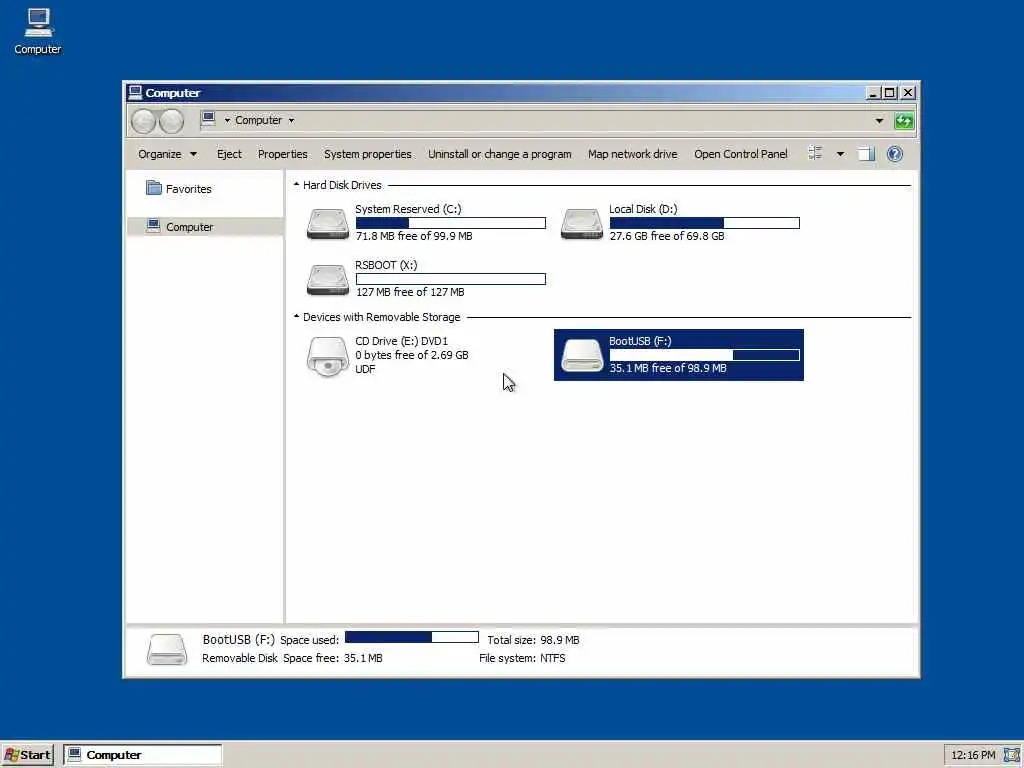Minimize the Computer window
The image size is (1024, 768).
872,93
